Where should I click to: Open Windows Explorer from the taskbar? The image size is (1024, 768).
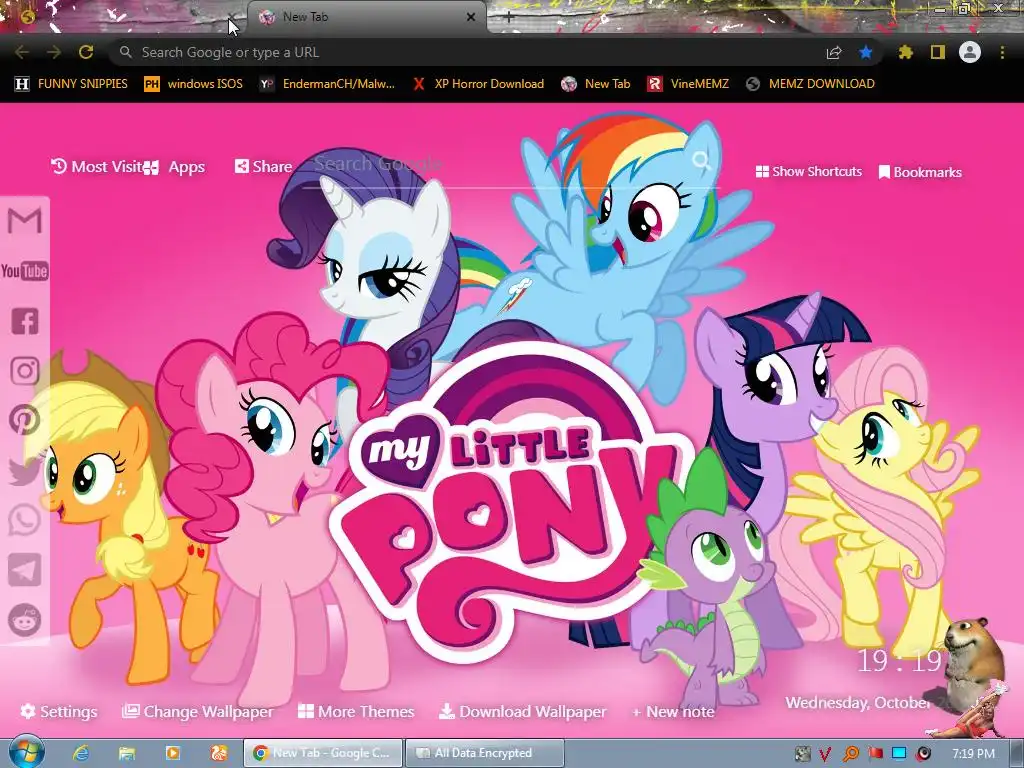click(127, 753)
